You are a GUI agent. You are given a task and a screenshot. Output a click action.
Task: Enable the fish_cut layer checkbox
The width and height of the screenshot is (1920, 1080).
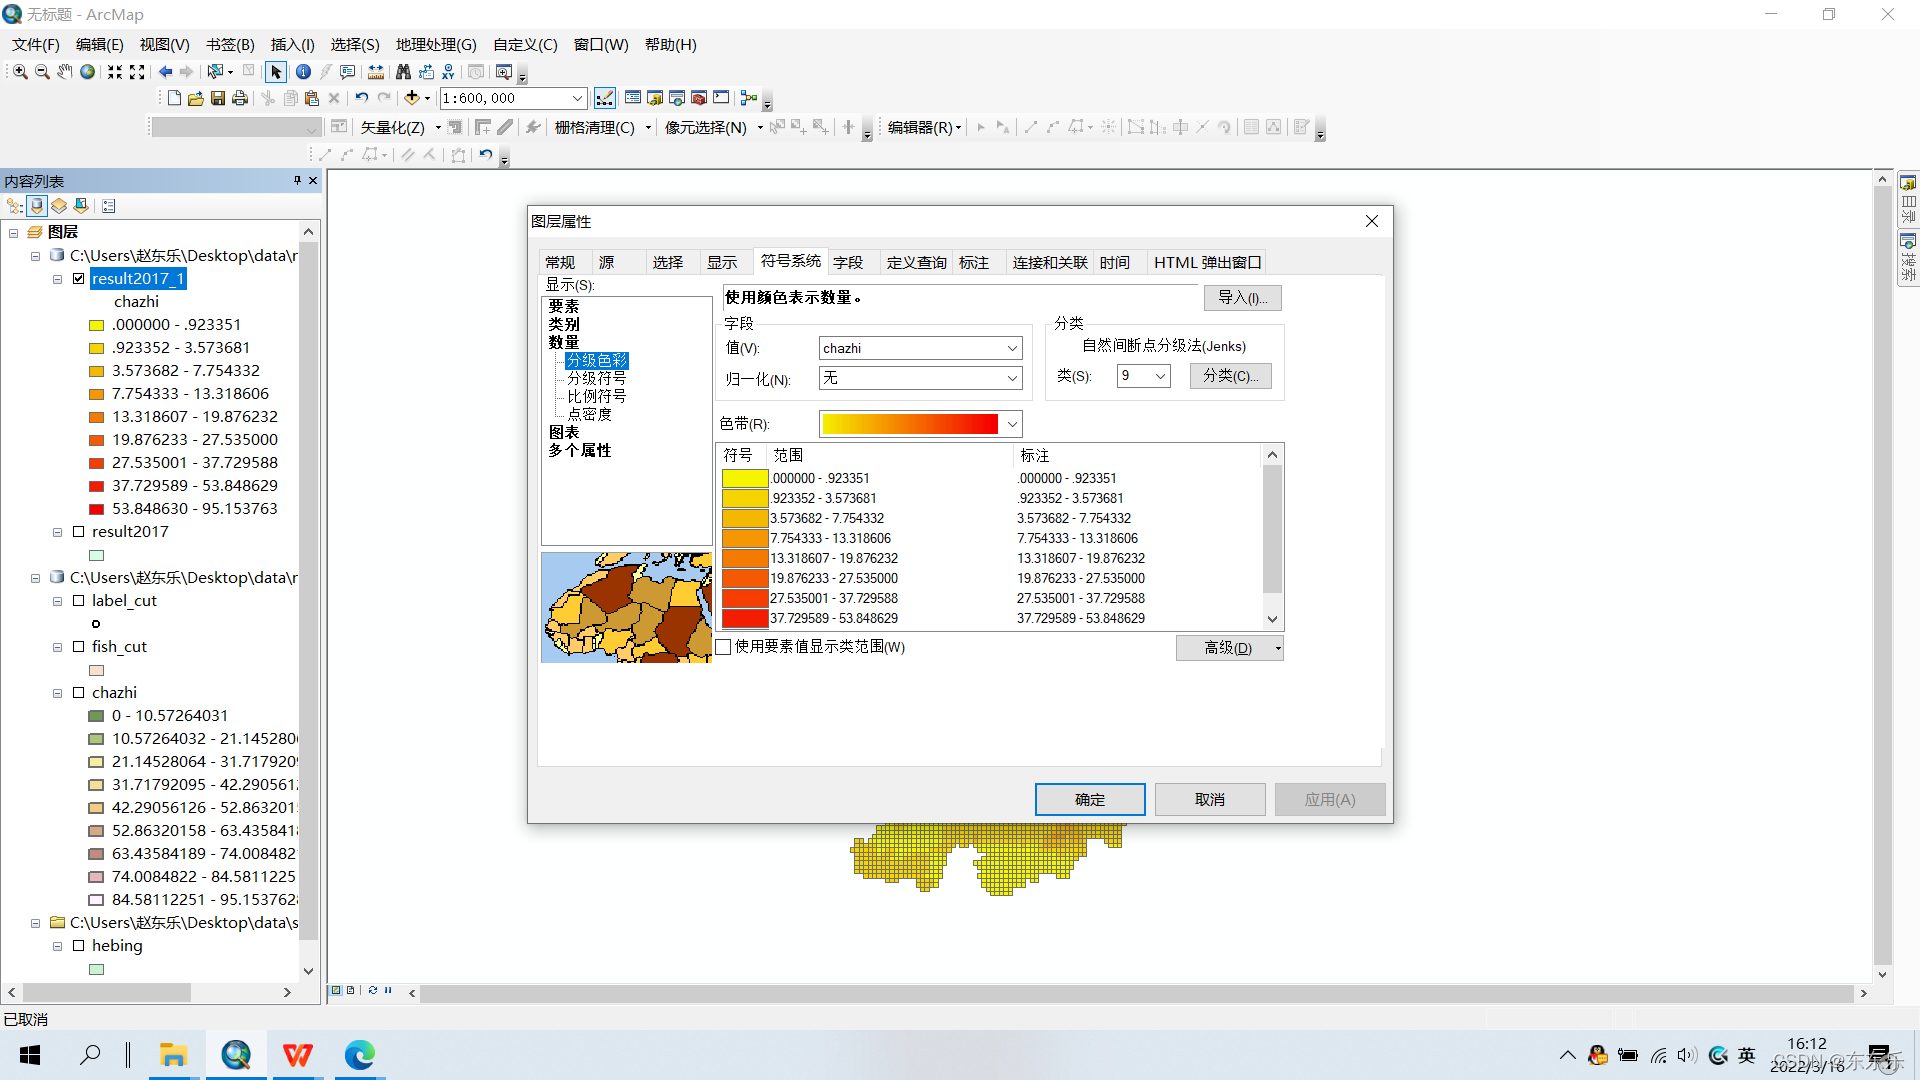(79, 647)
